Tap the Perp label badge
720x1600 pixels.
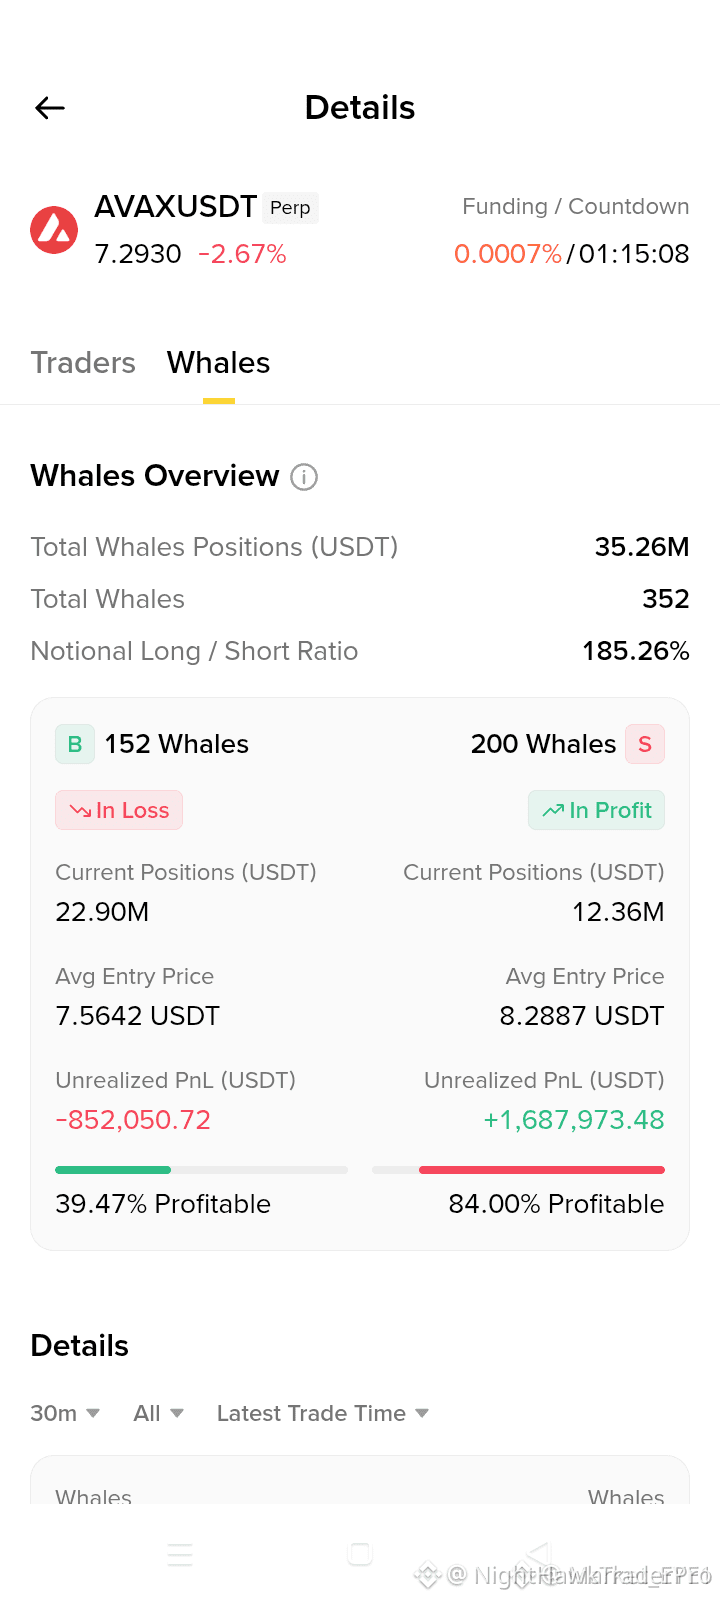pos(290,208)
